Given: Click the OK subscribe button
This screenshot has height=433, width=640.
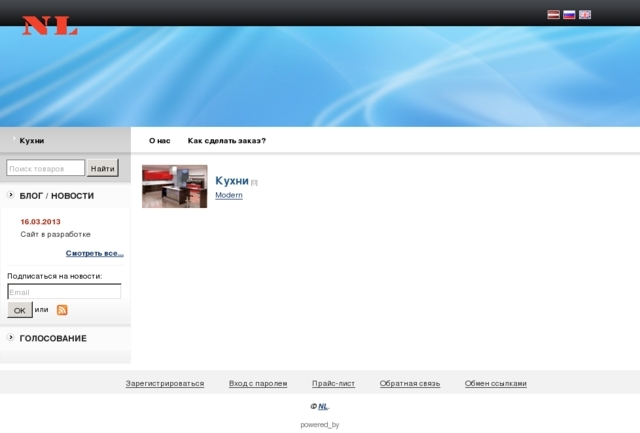Looking at the screenshot, I should 19,311.
